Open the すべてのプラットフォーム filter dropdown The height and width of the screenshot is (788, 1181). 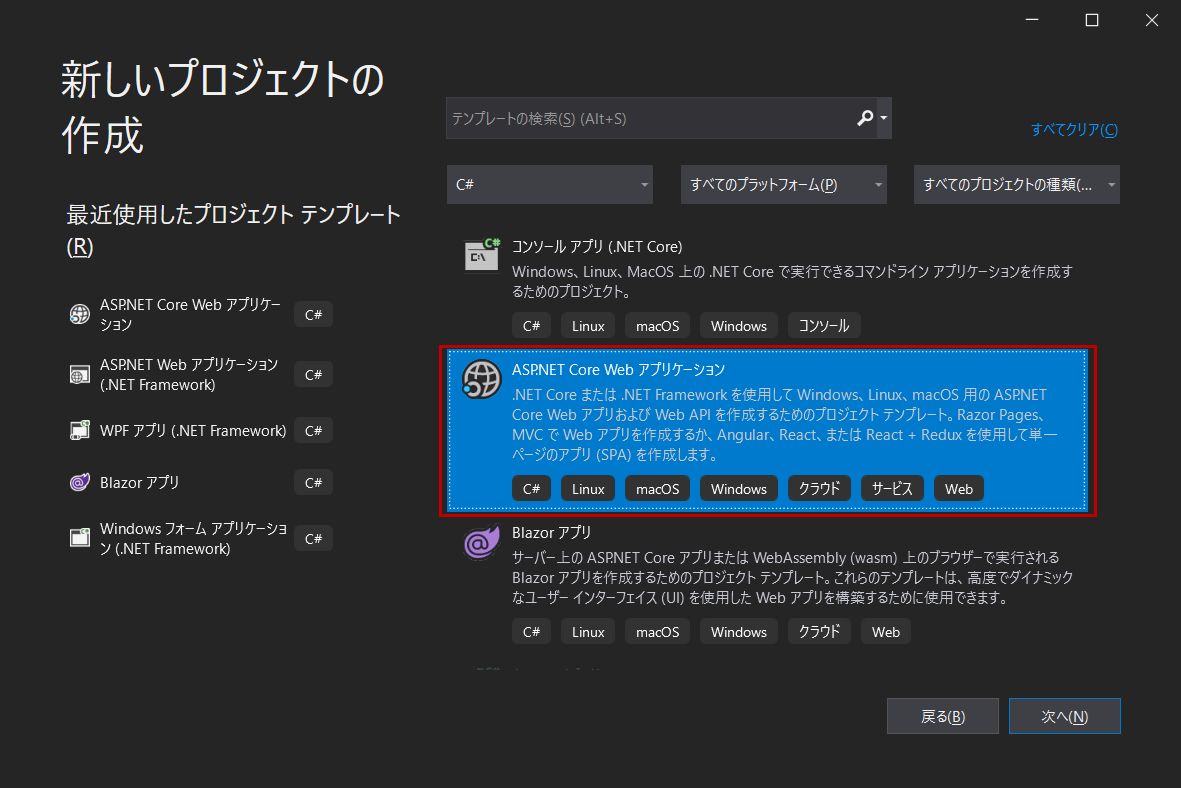(x=783, y=185)
